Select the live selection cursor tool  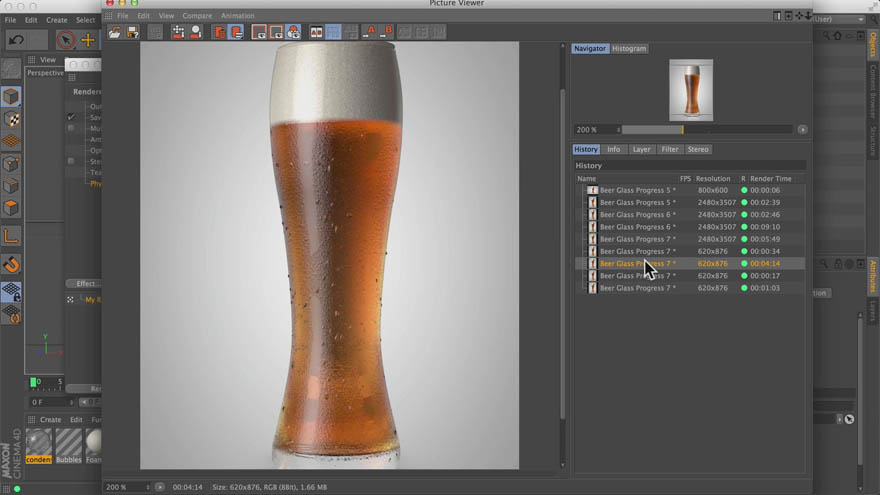click(66, 40)
